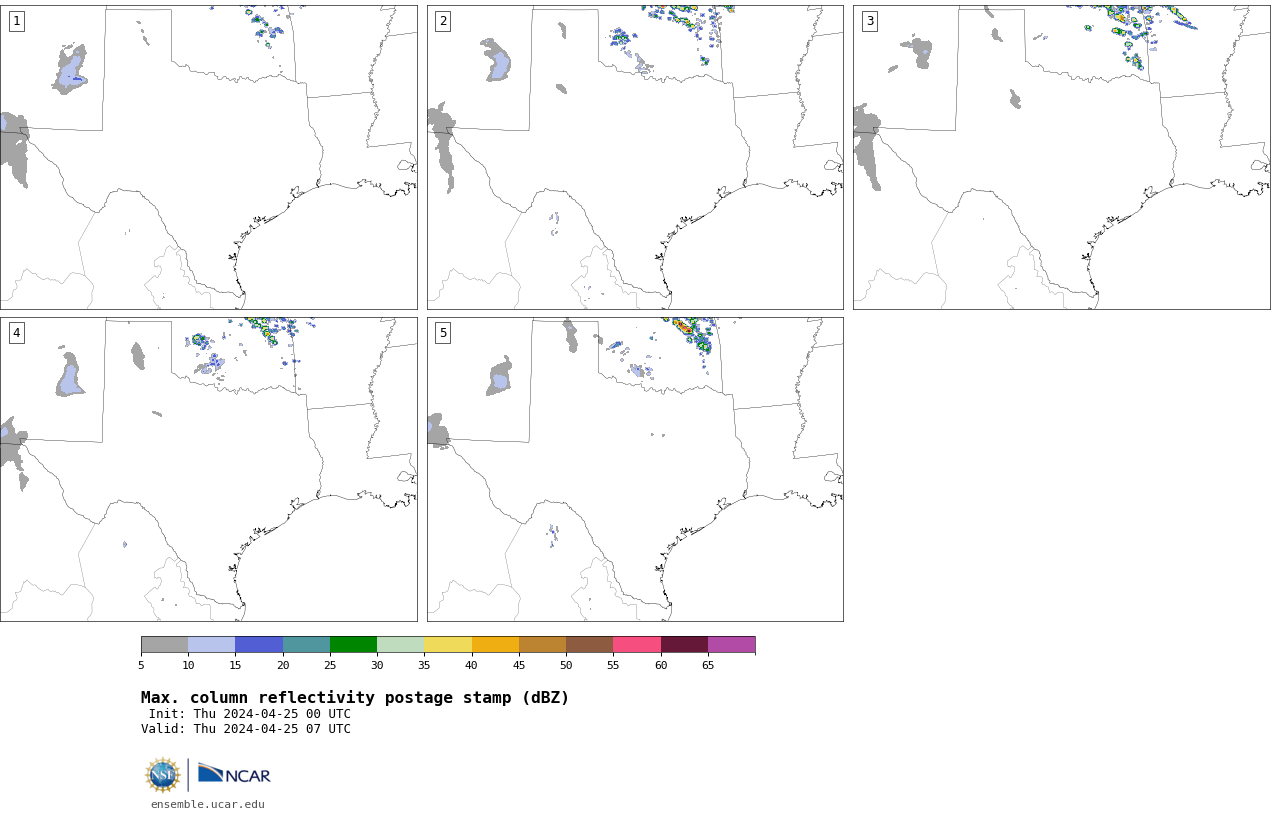
Task: Click the panel number label 2
Action: tap(443, 21)
